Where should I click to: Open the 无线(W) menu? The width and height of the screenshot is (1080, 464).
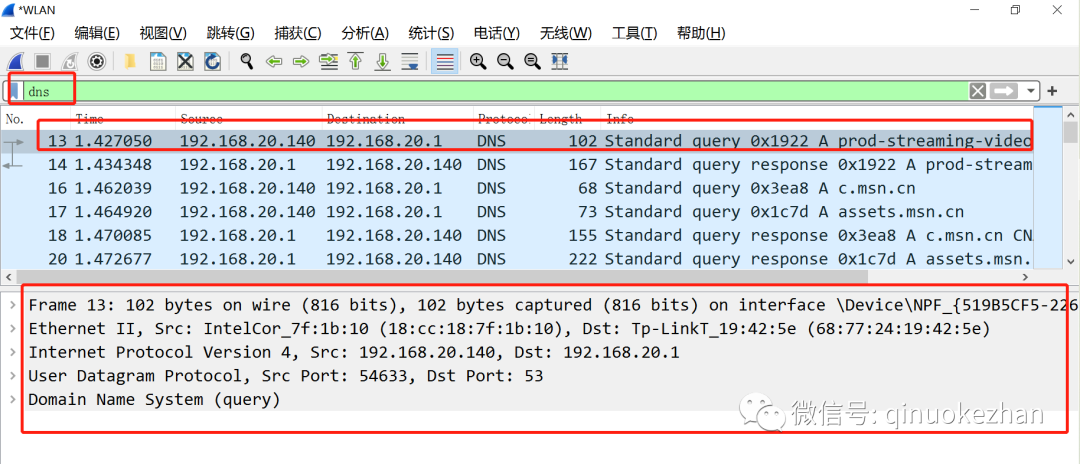click(x=565, y=33)
